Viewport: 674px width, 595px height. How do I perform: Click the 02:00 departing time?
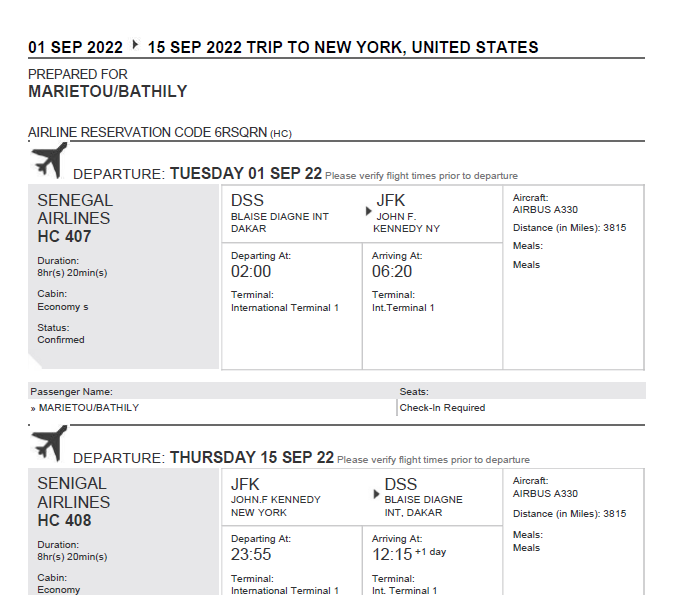coord(251,272)
